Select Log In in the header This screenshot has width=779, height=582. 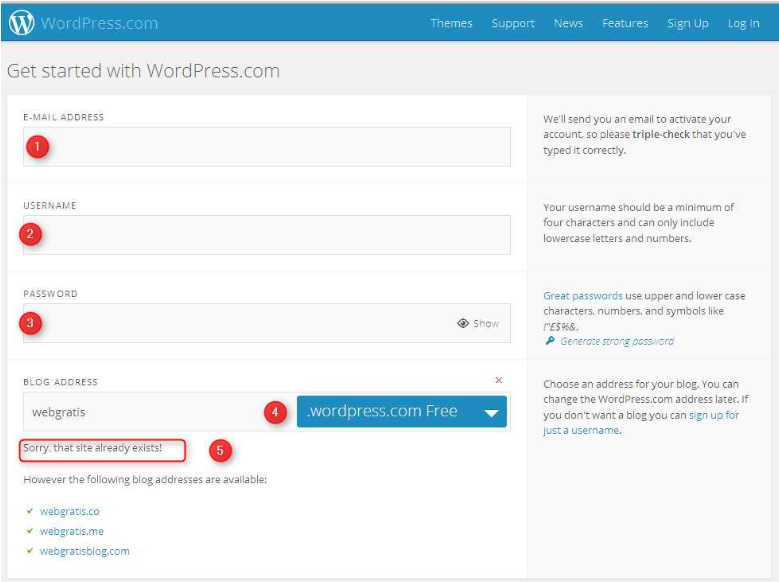pos(743,23)
